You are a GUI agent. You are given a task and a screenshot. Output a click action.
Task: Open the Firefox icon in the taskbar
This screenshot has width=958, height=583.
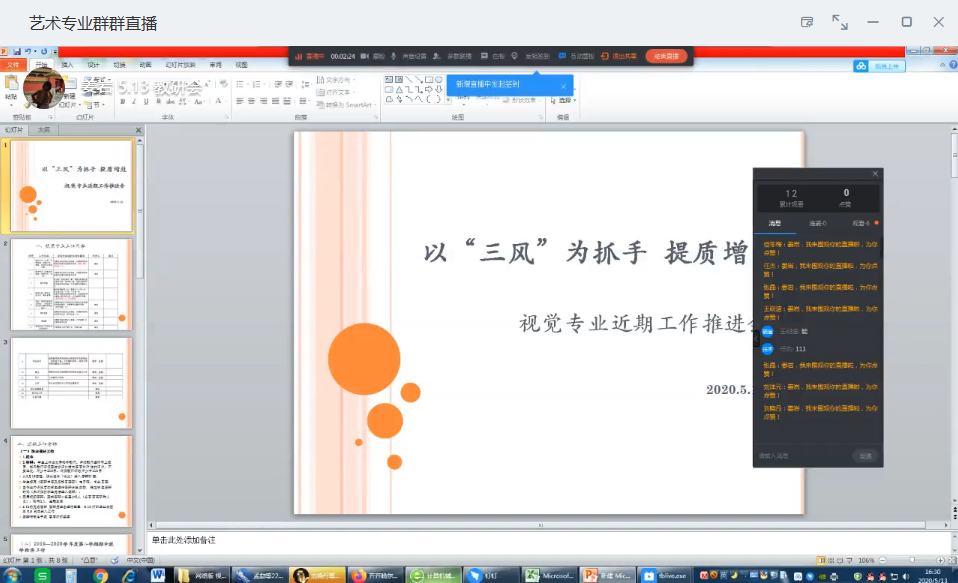357,575
